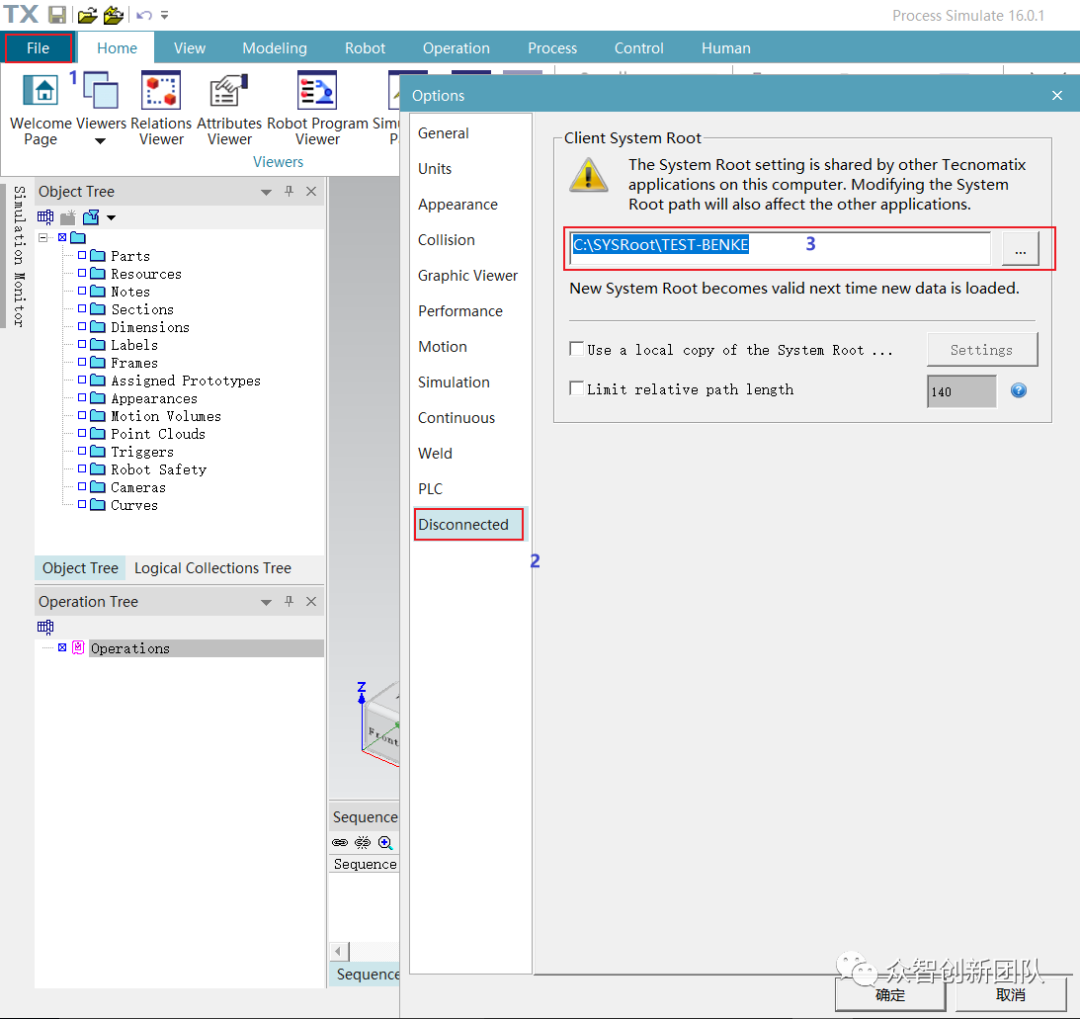Toggle display of the Parts folder

[82, 255]
